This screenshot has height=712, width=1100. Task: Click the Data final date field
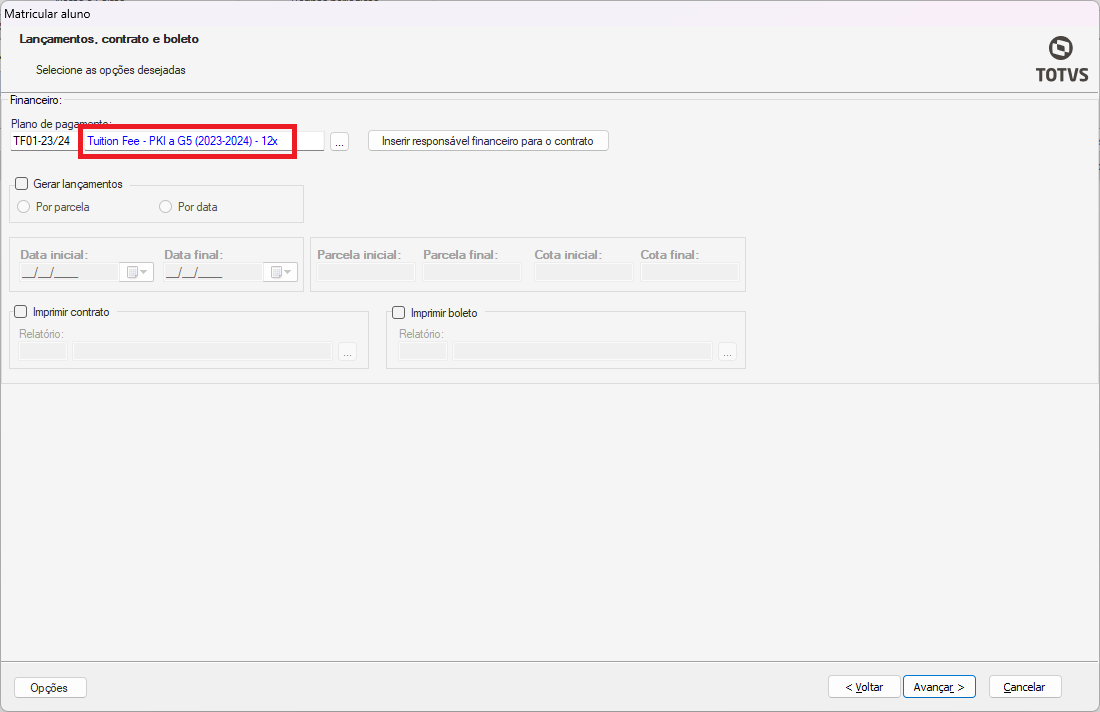coord(213,272)
